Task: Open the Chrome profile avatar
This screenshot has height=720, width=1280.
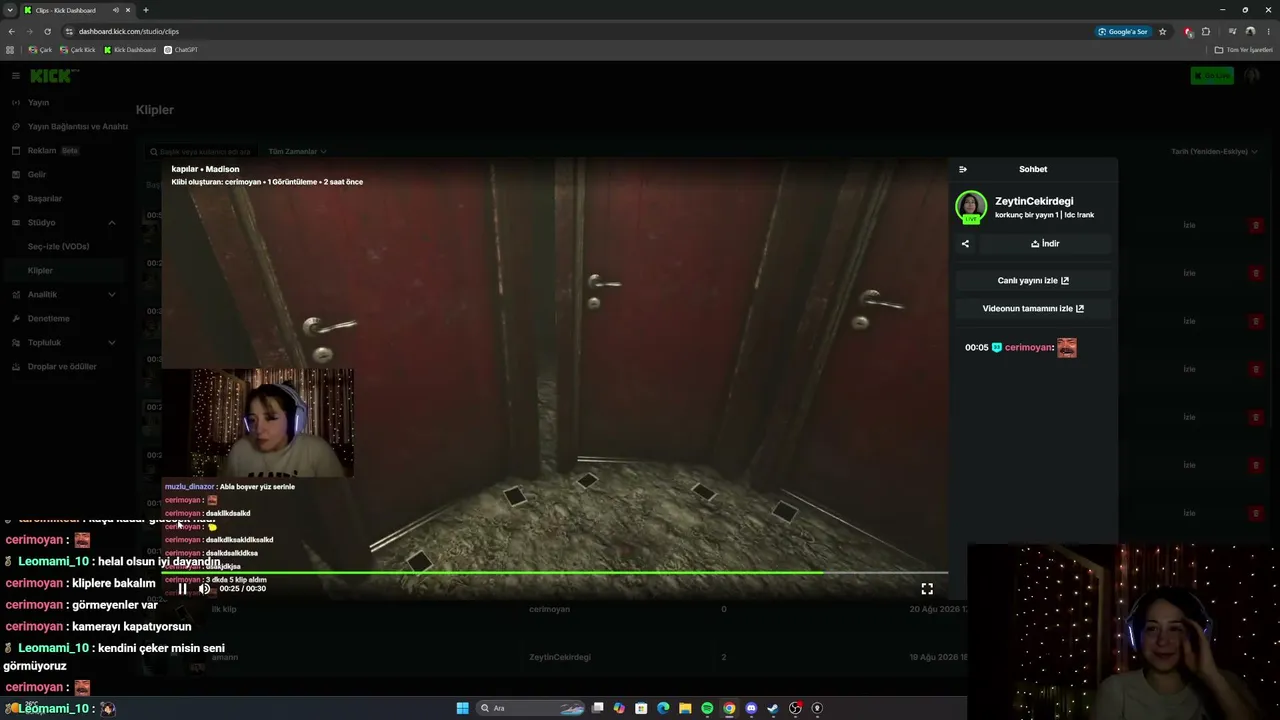Action: (x=1250, y=32)
